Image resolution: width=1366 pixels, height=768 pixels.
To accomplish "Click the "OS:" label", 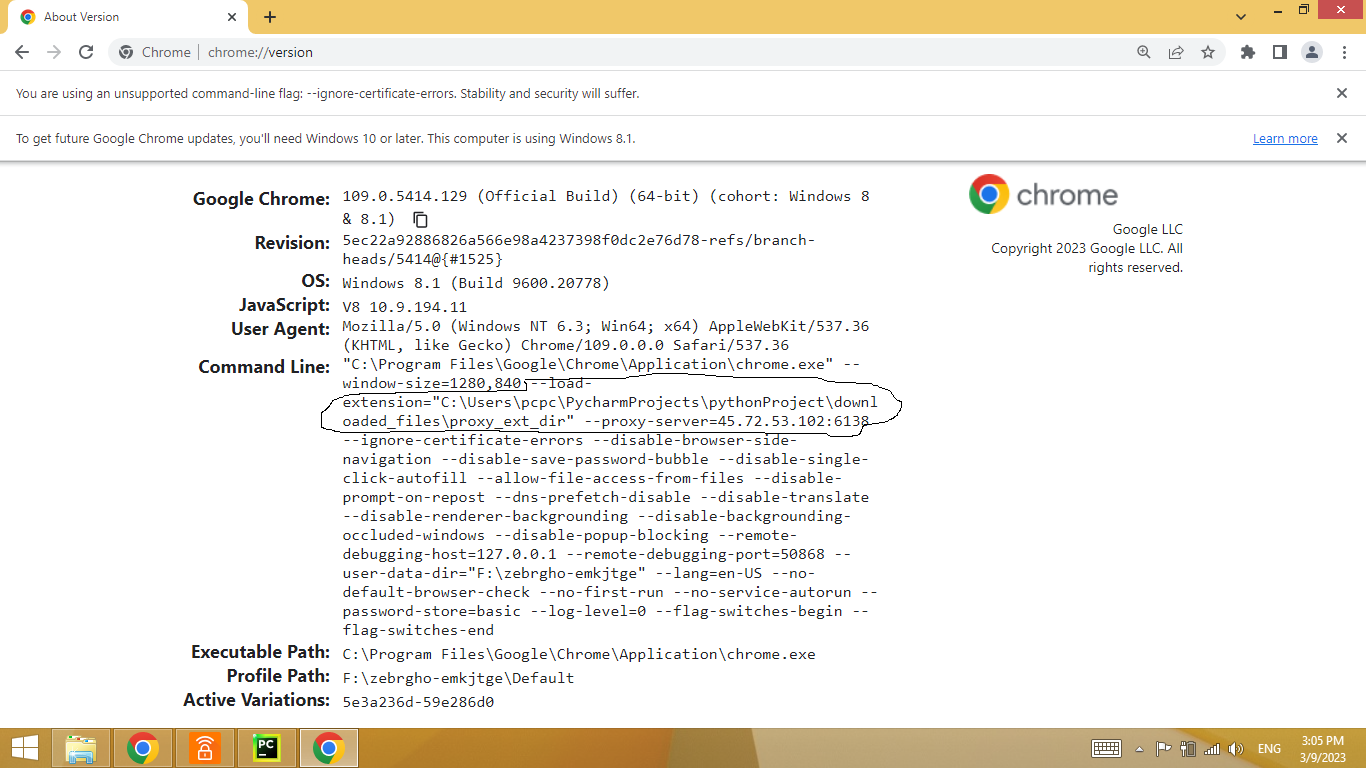I will point(315,282).
